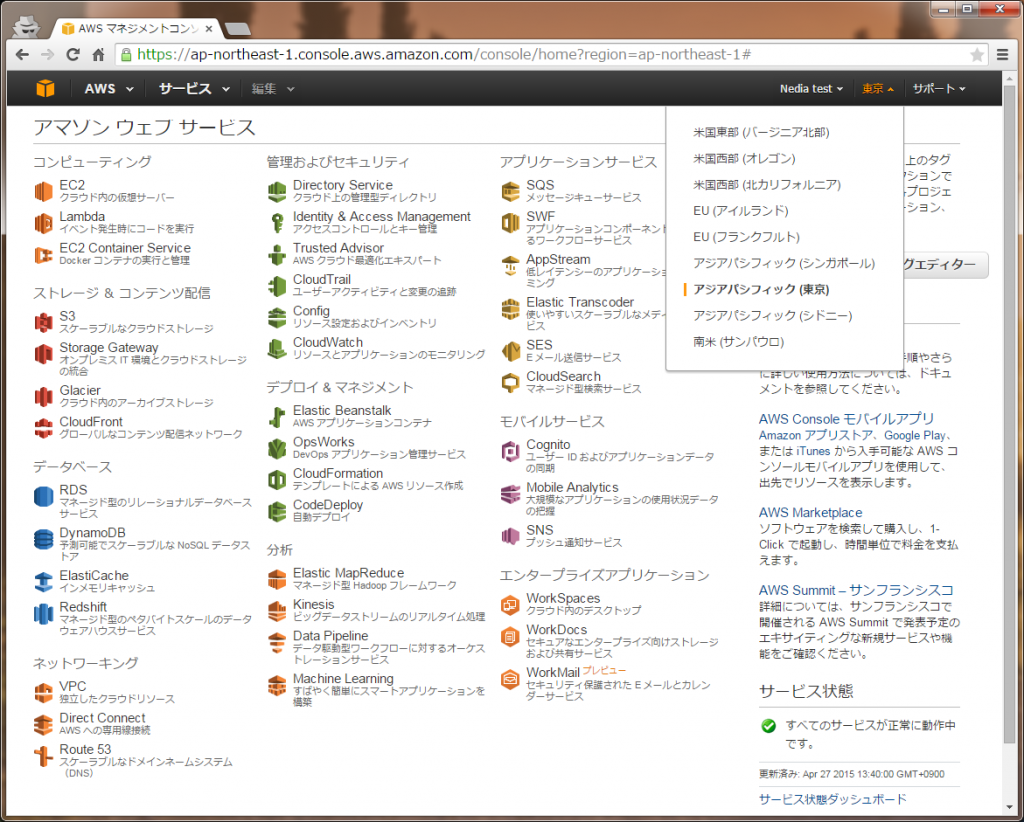Open the AWS dropdown menu

pyautogui.click(x=108, y=89)
